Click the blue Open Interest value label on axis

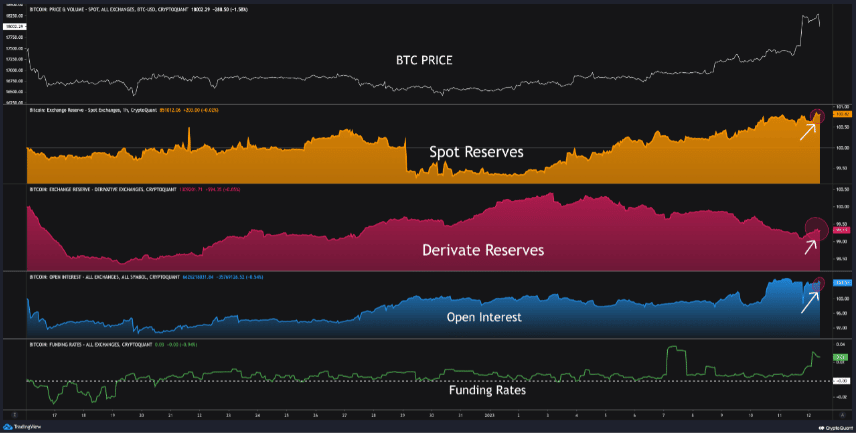point(841,283)
